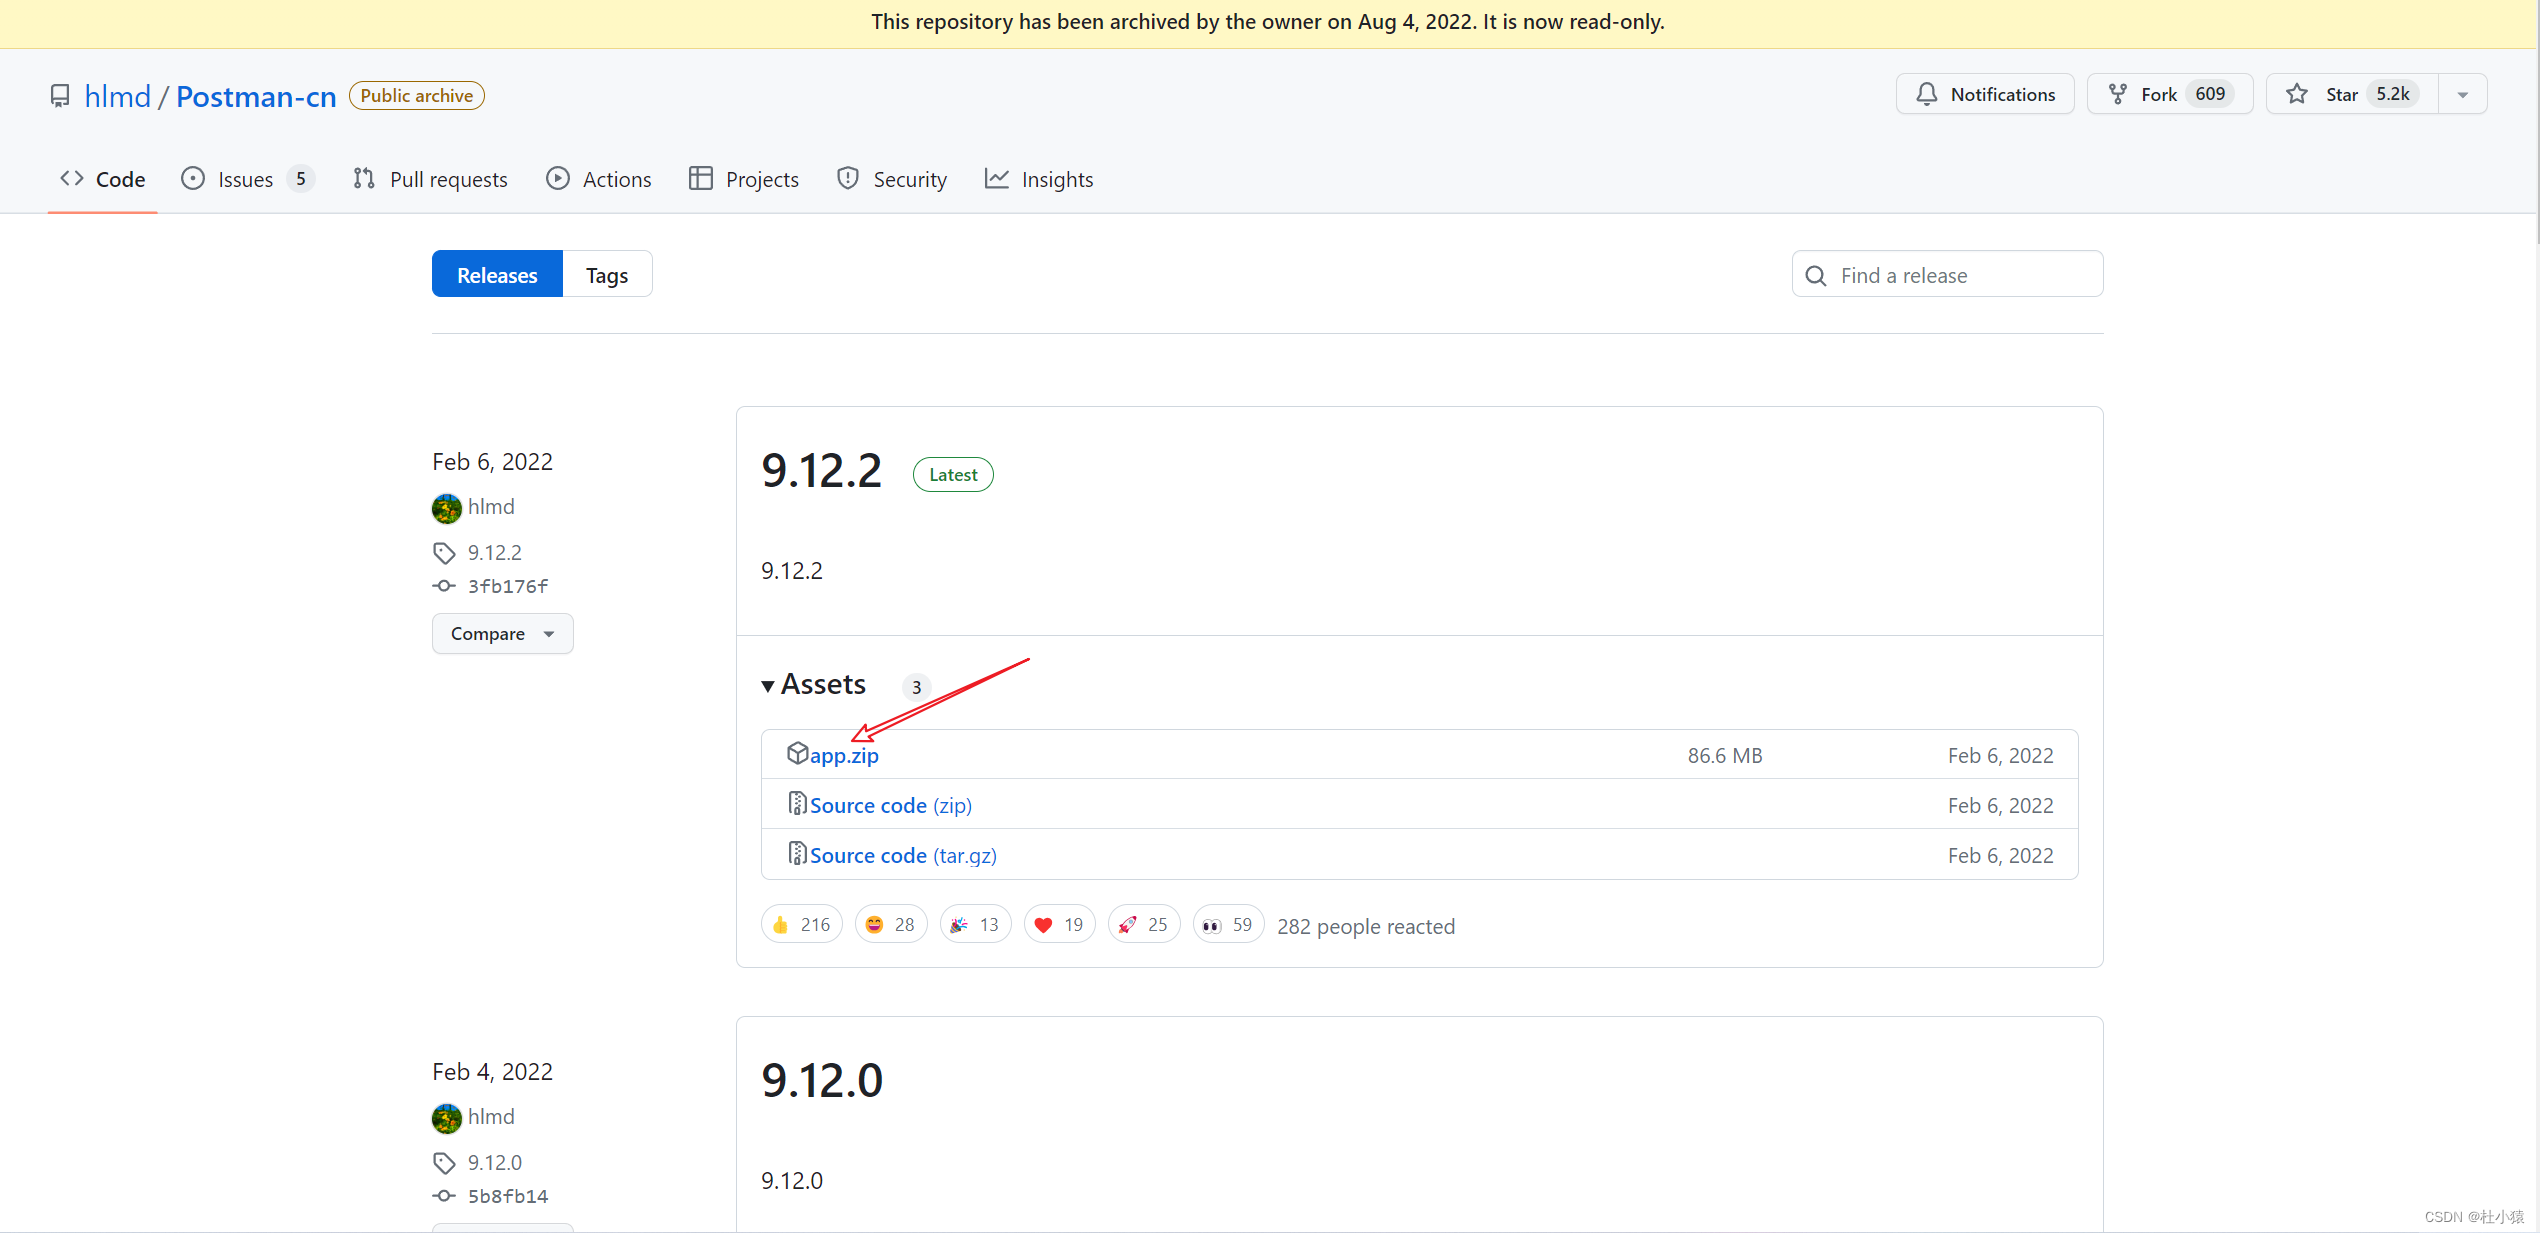Click the Assets count badge 3
Screen dimensions: 2540x1233
tap(916, 687)
